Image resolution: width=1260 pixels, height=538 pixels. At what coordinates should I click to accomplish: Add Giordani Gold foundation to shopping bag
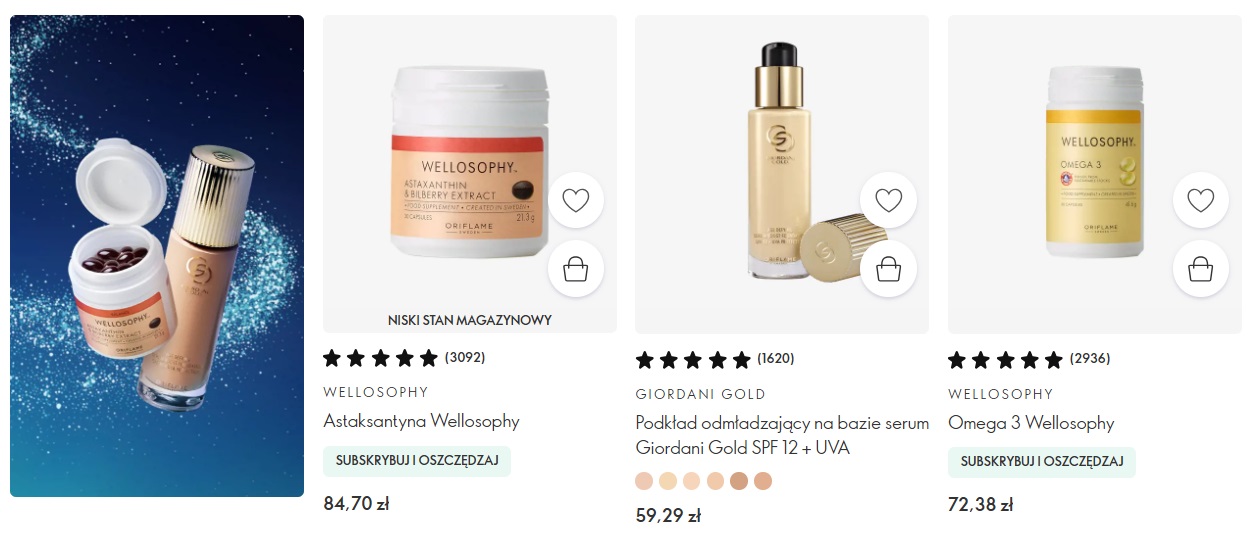[x=889, y=269]
